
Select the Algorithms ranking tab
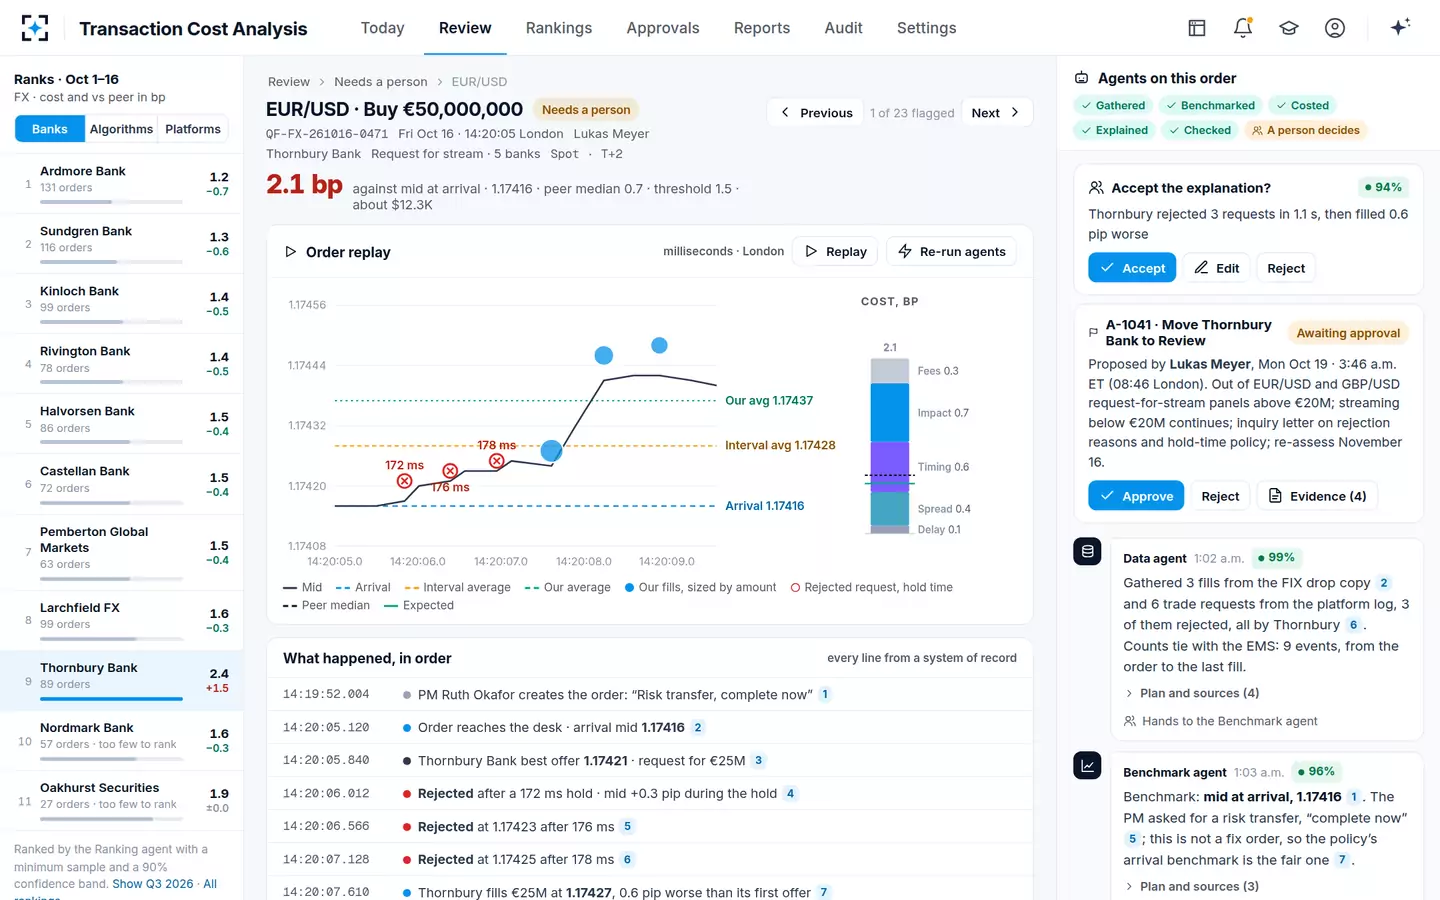[121, 129]
